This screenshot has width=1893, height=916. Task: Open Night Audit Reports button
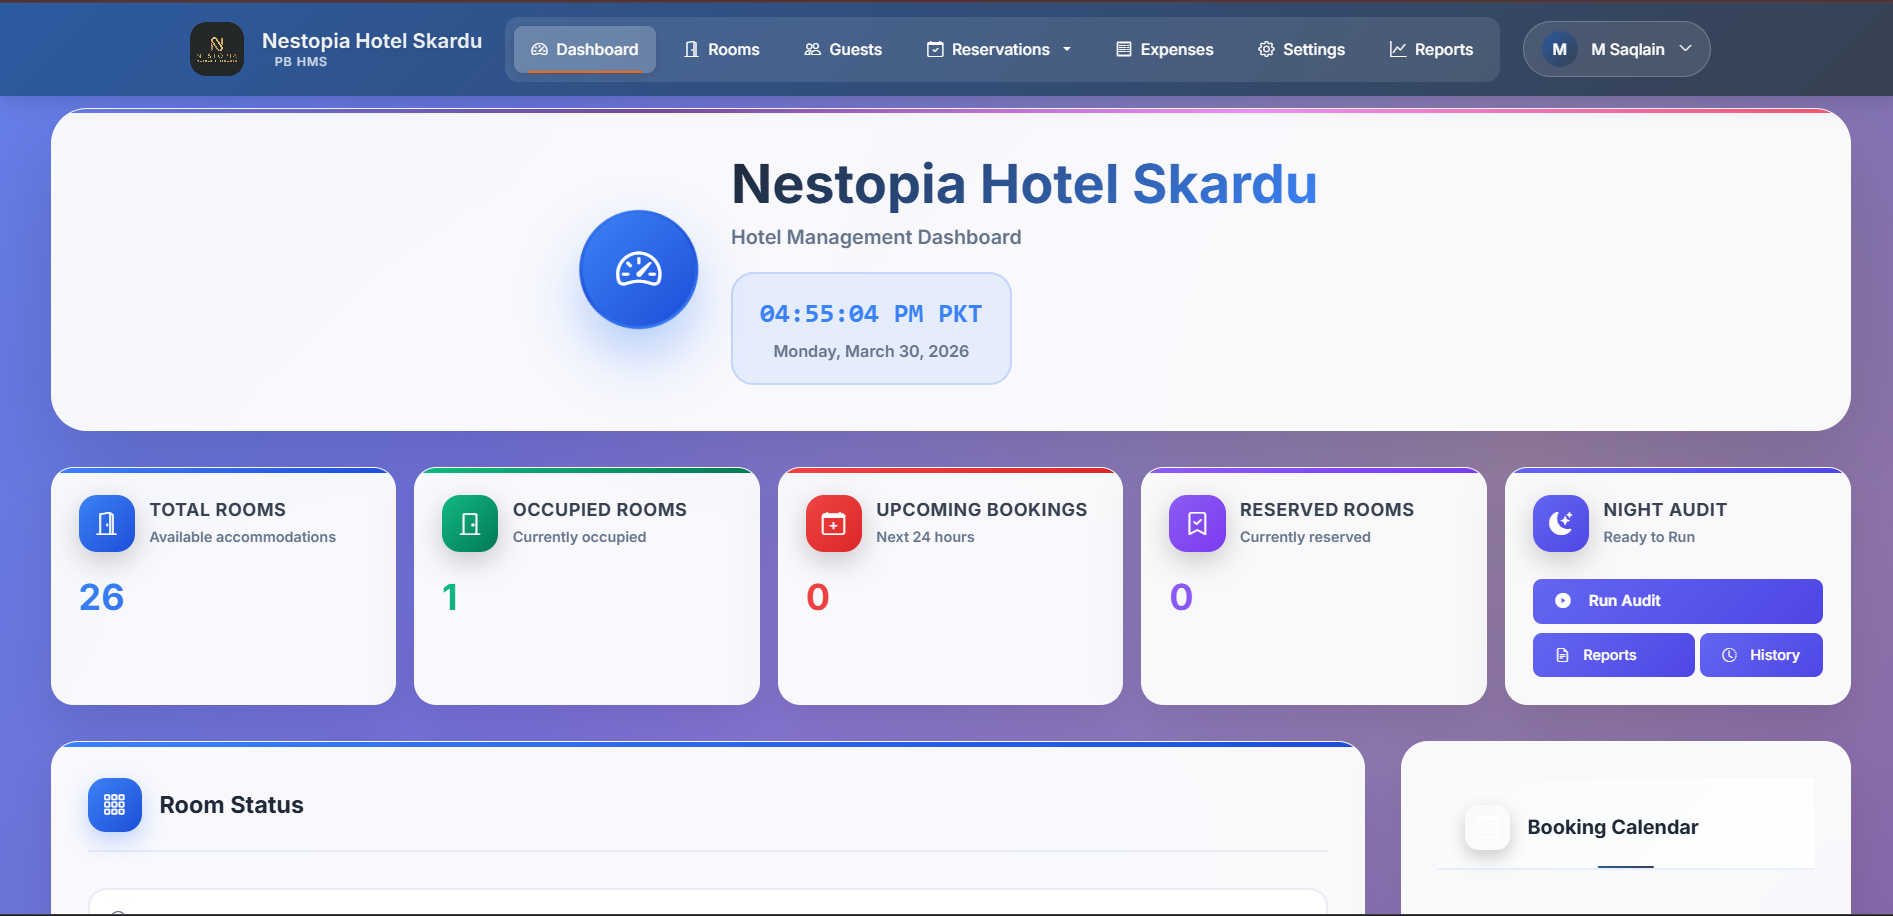pyautogui.click(x=1613, y=655)
